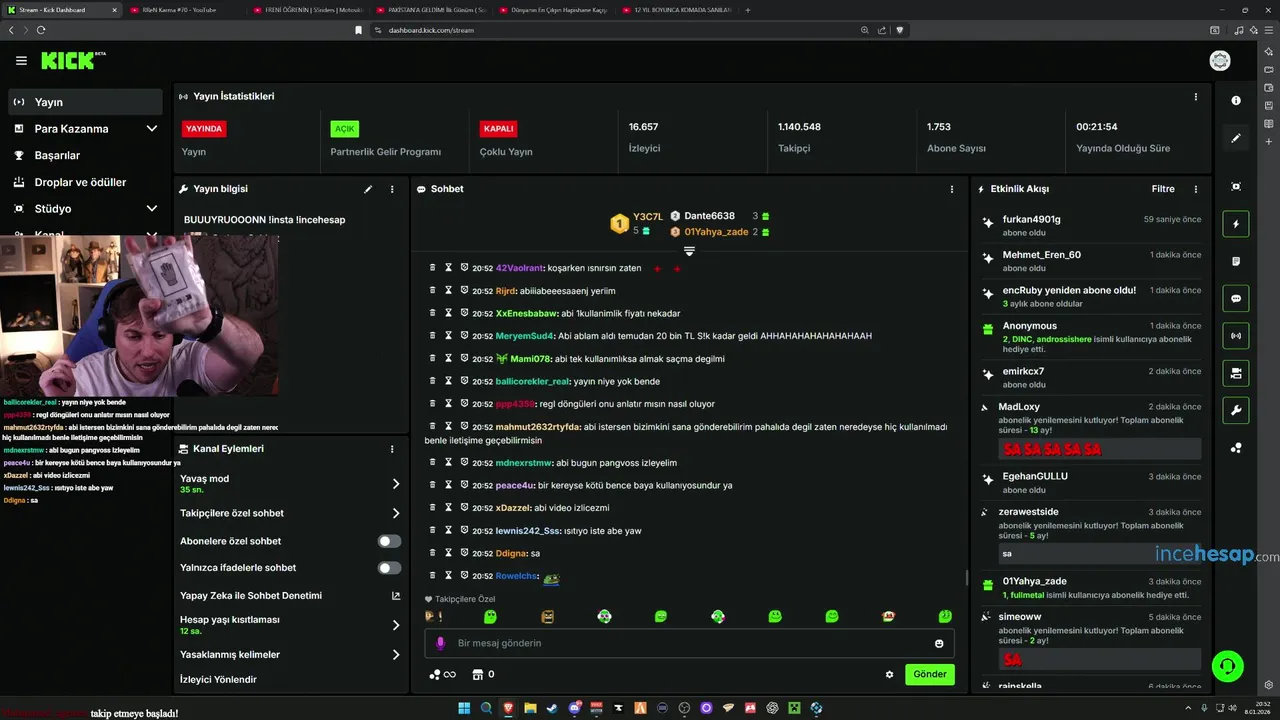Click the broadcast signal sidebar icon
1280x720 pixels.
(x=1236, y=336)
